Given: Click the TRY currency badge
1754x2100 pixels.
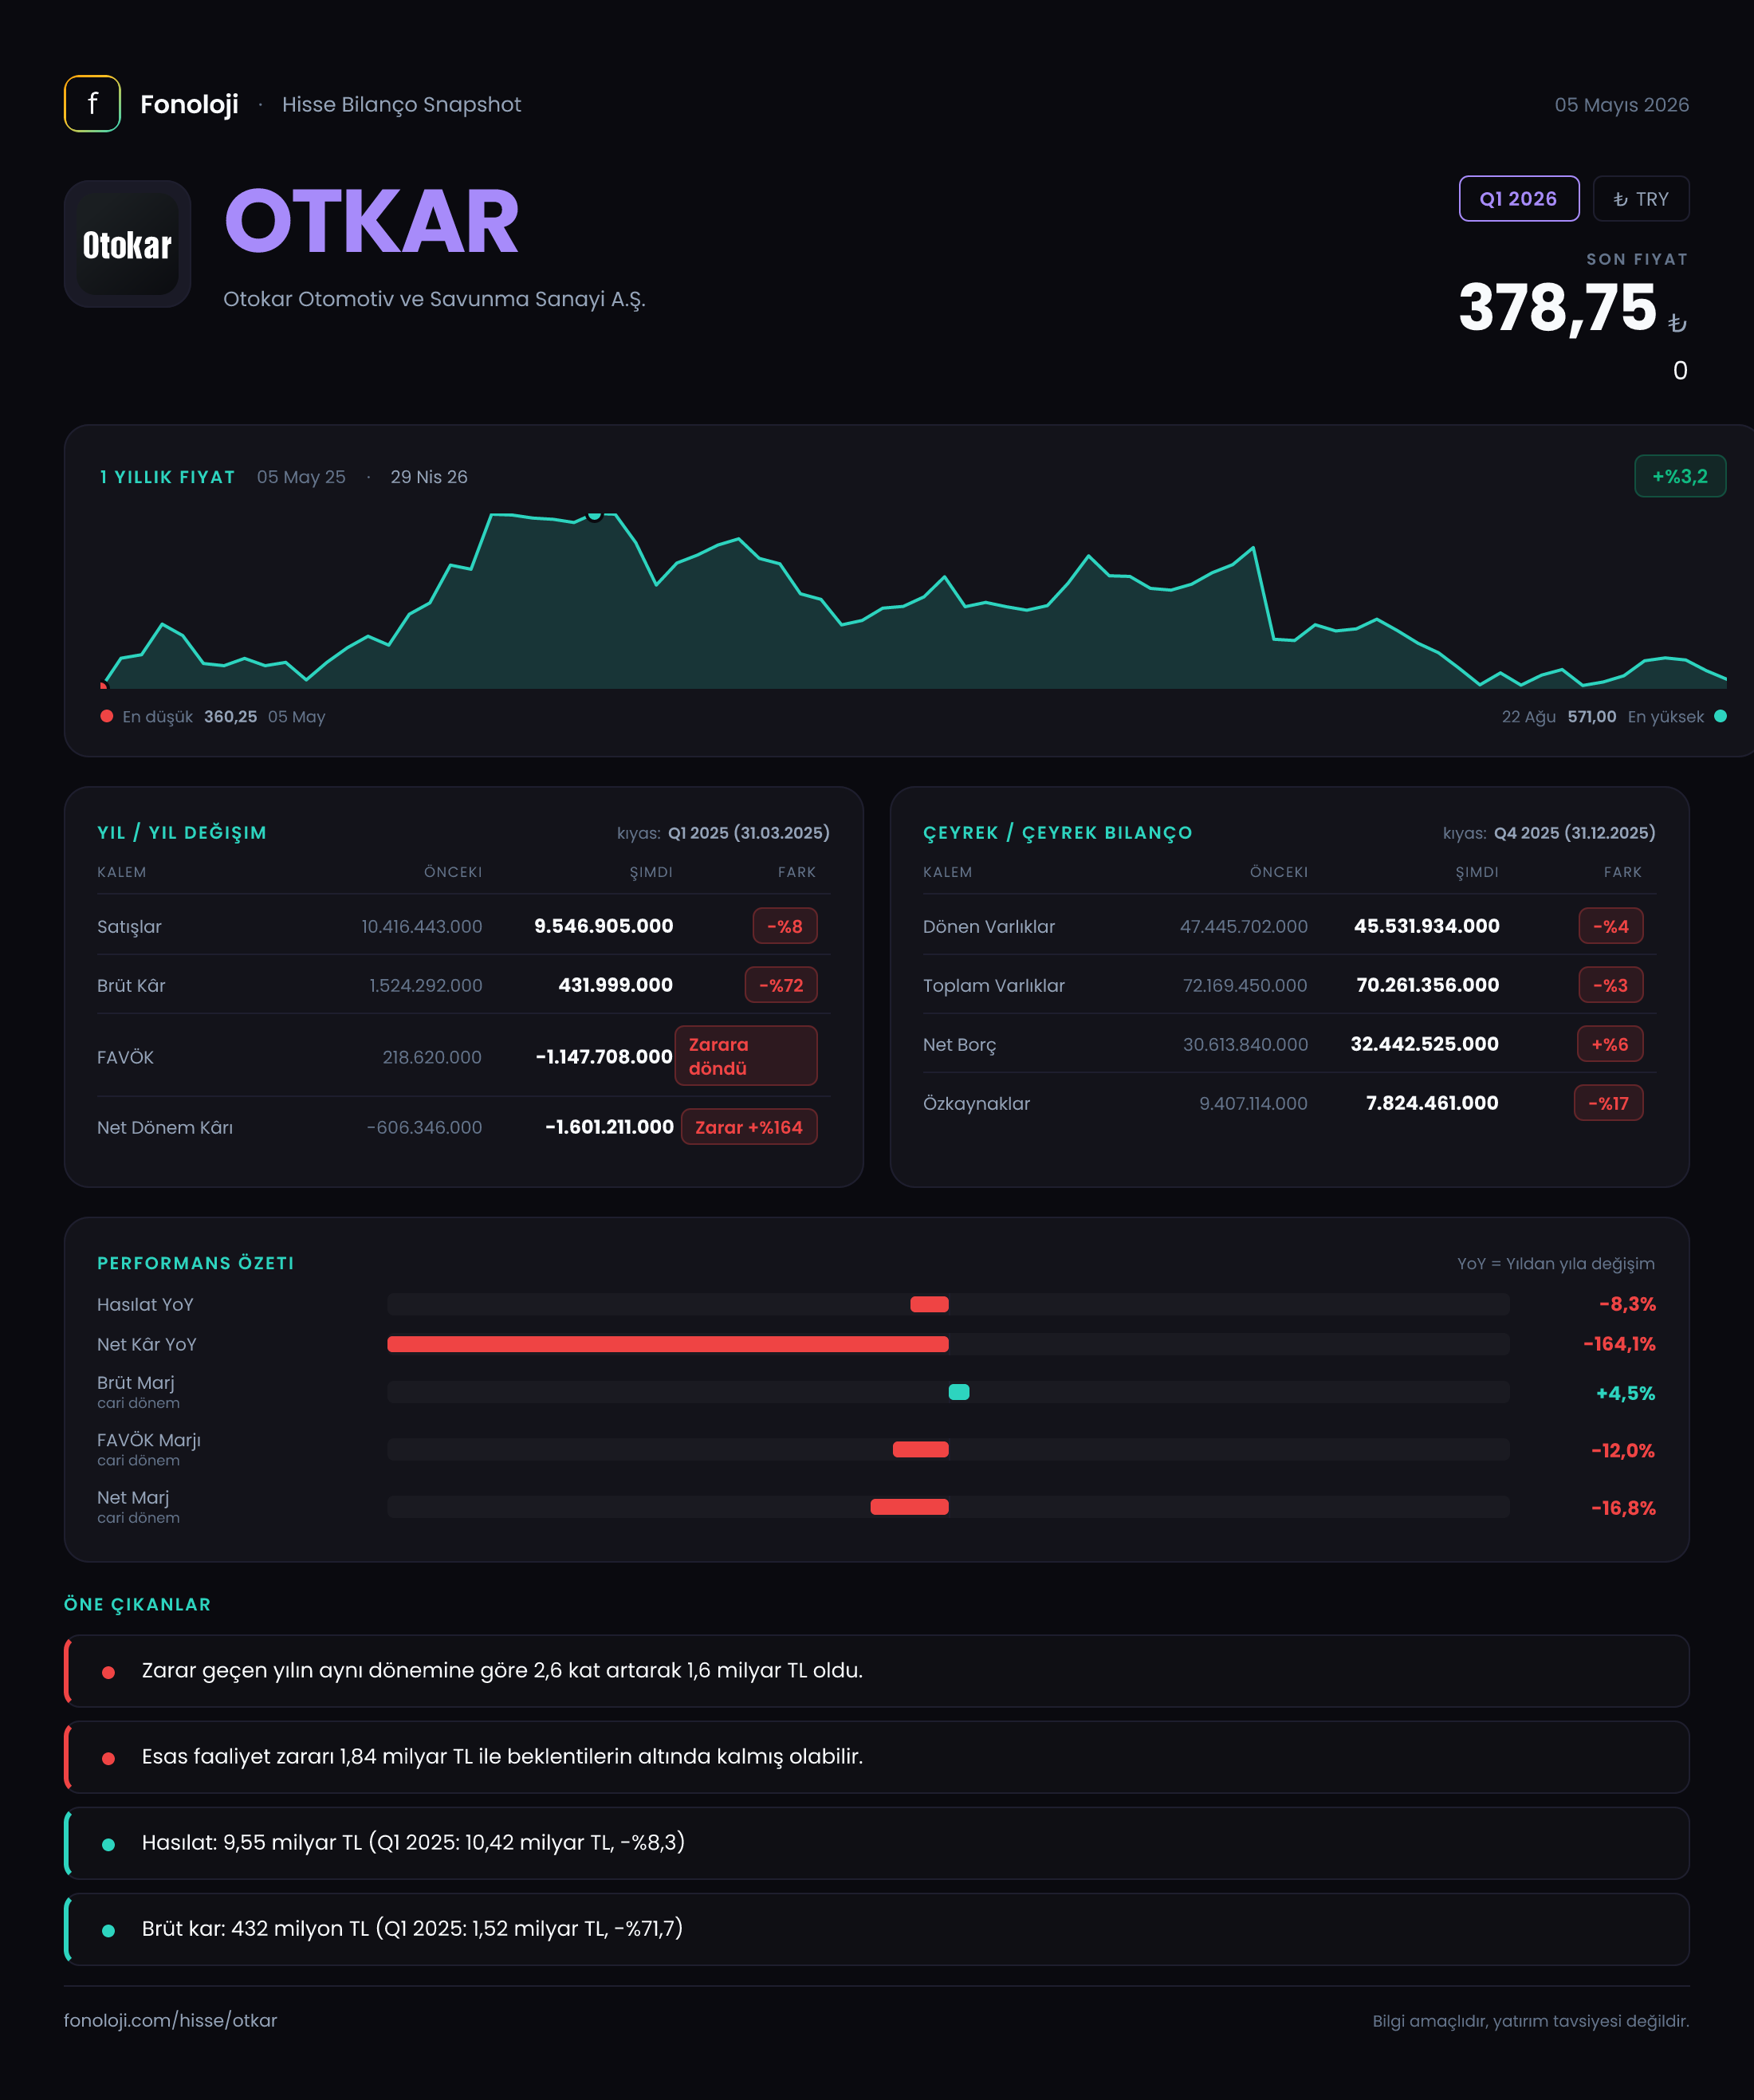Looking at the screenshot, I should [1640, 199].
